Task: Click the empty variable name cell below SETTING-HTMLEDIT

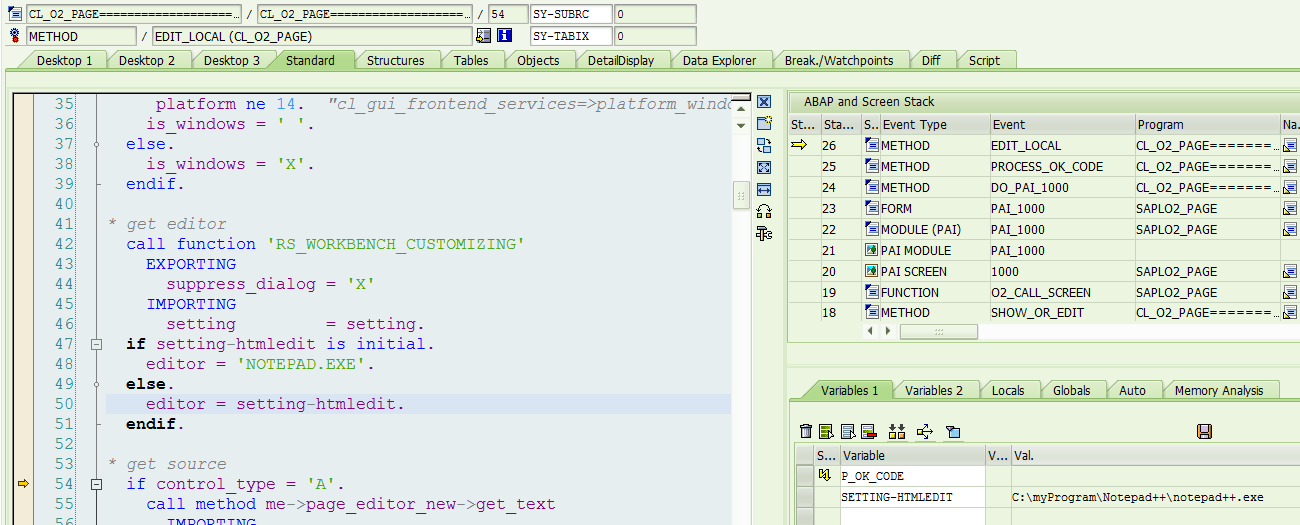Action: point(912,516)
